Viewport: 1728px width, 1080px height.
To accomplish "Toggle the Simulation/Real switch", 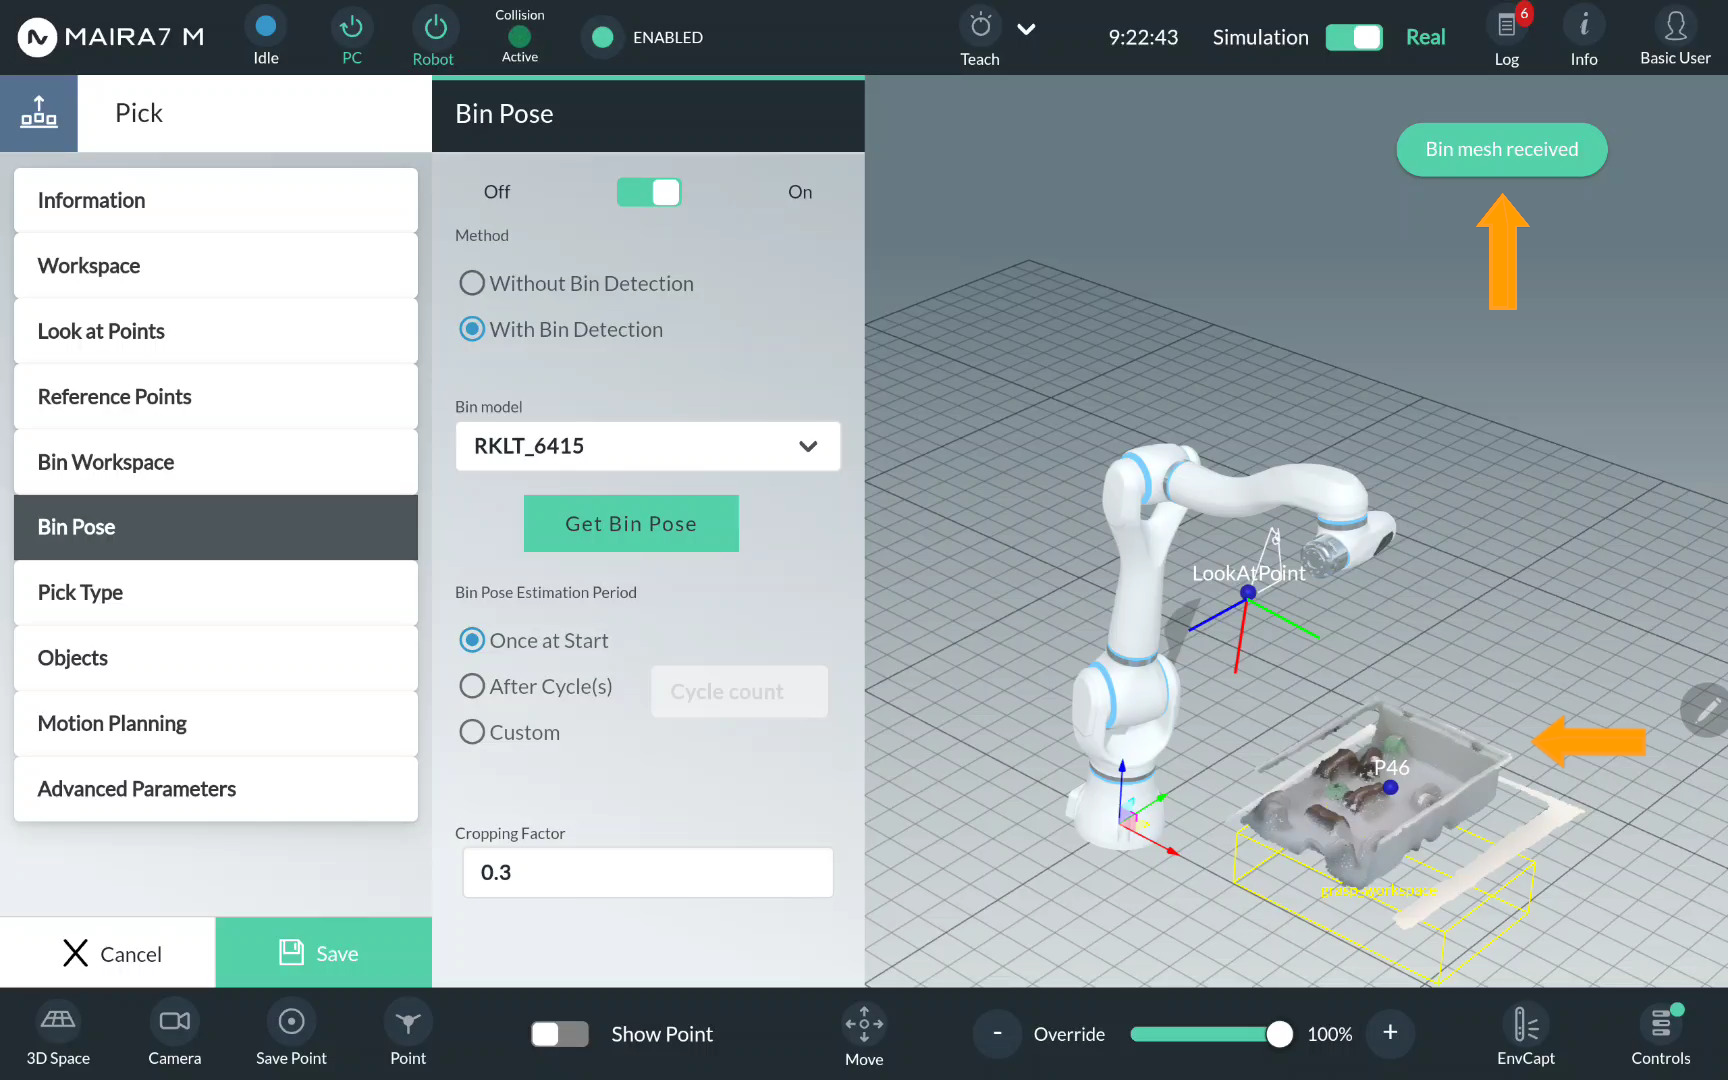I will pos(1354,37).
